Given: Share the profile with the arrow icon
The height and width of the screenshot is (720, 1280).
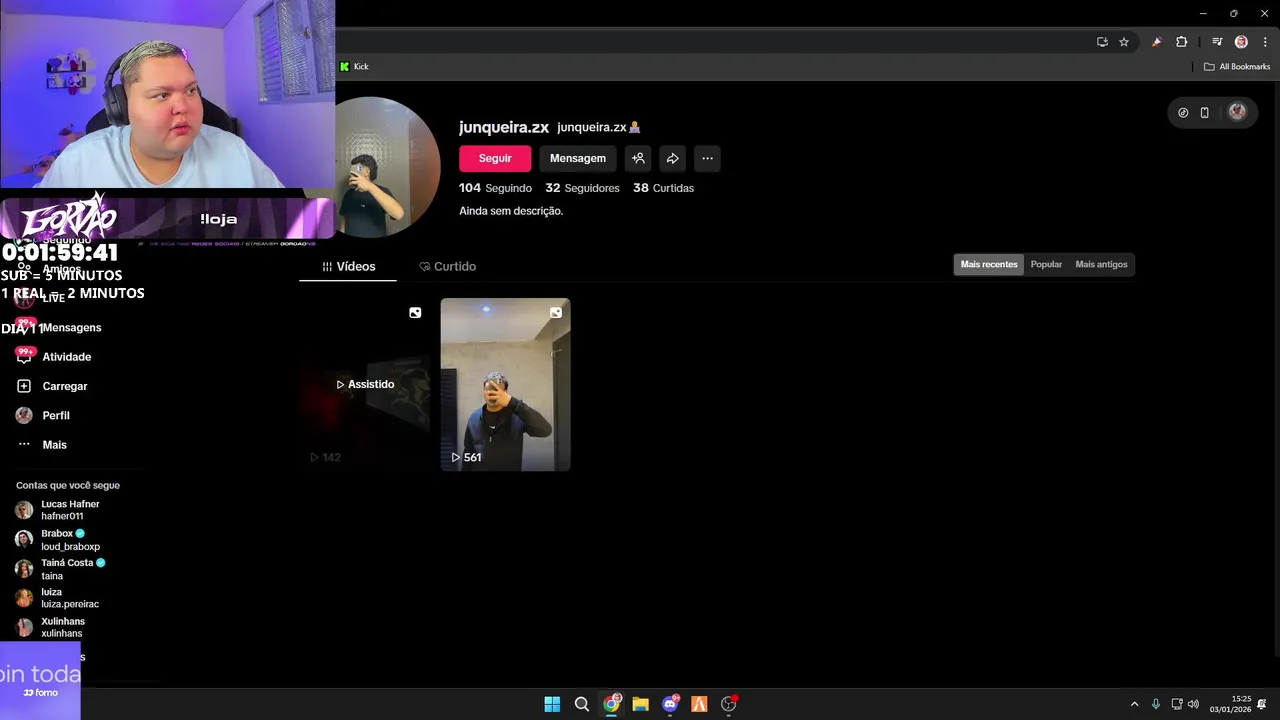Looking at the screenshot, I should coord(673,158).
